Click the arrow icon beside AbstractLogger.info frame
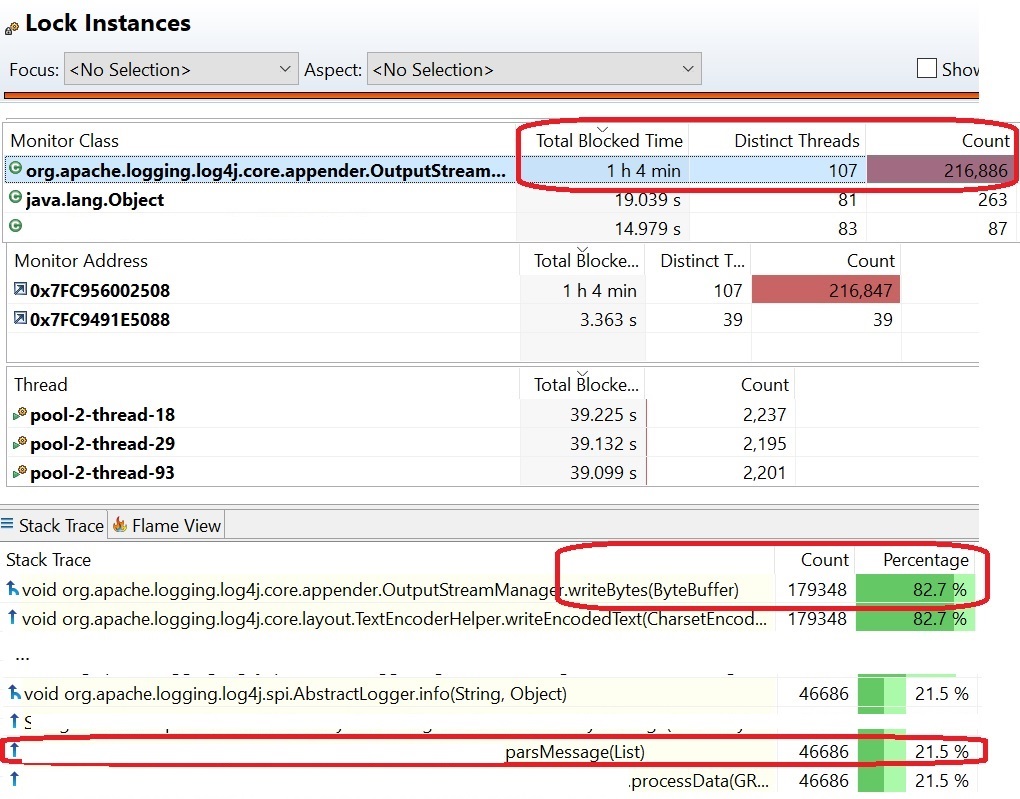This screenshot has height=799, width=1020. click(x=14, y=693)
